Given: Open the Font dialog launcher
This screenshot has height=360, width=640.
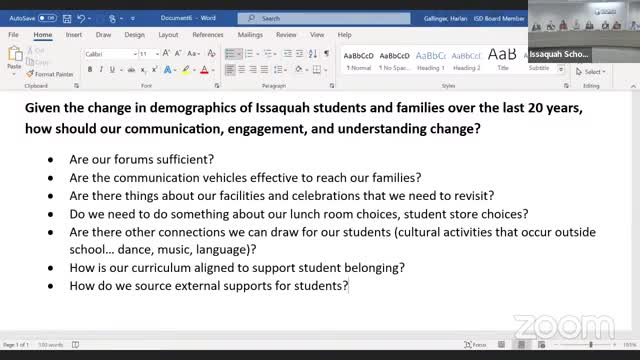Looking at the screenshot, I should (217, 86).
